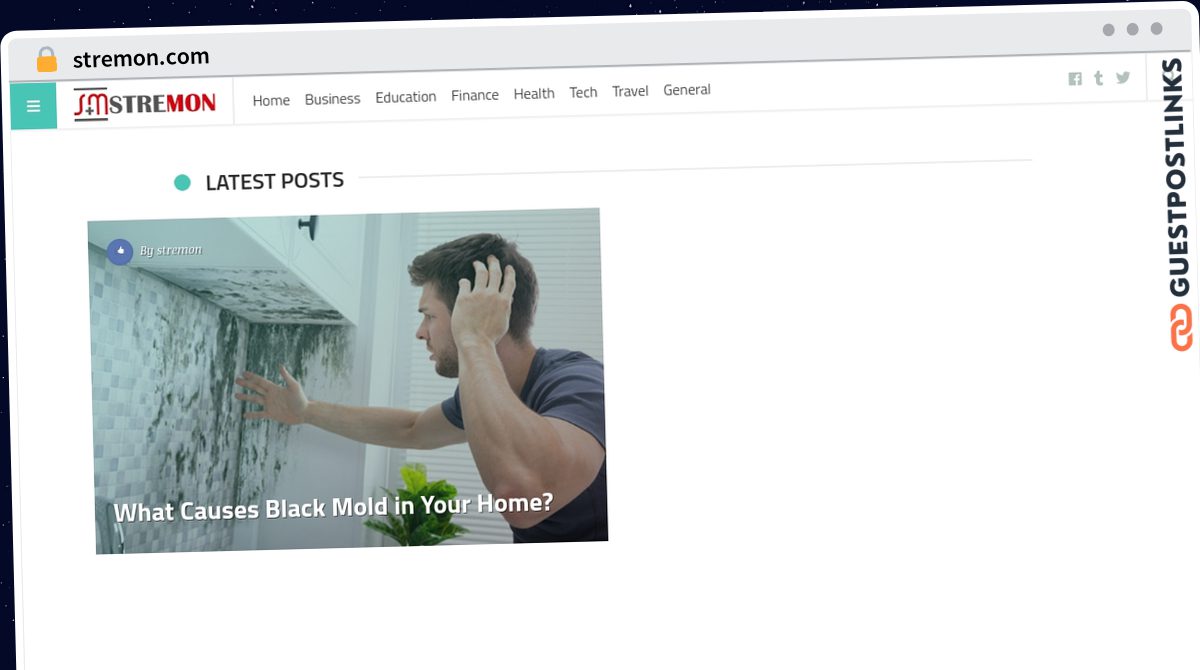Go to Home menu item
This screenshot has height=670, width=1200.
click(x=271, y=100)
